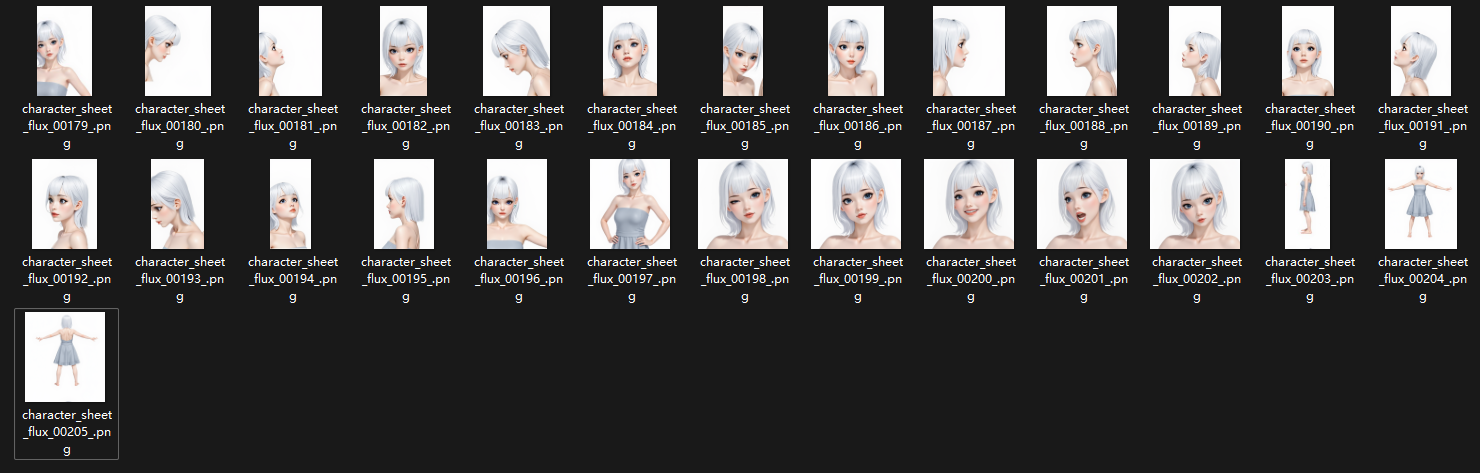This screenshot has width=1480, height=473.
Task: Click the file name text character_sheet_flux_00202_.png
Action: point(1197,279)
